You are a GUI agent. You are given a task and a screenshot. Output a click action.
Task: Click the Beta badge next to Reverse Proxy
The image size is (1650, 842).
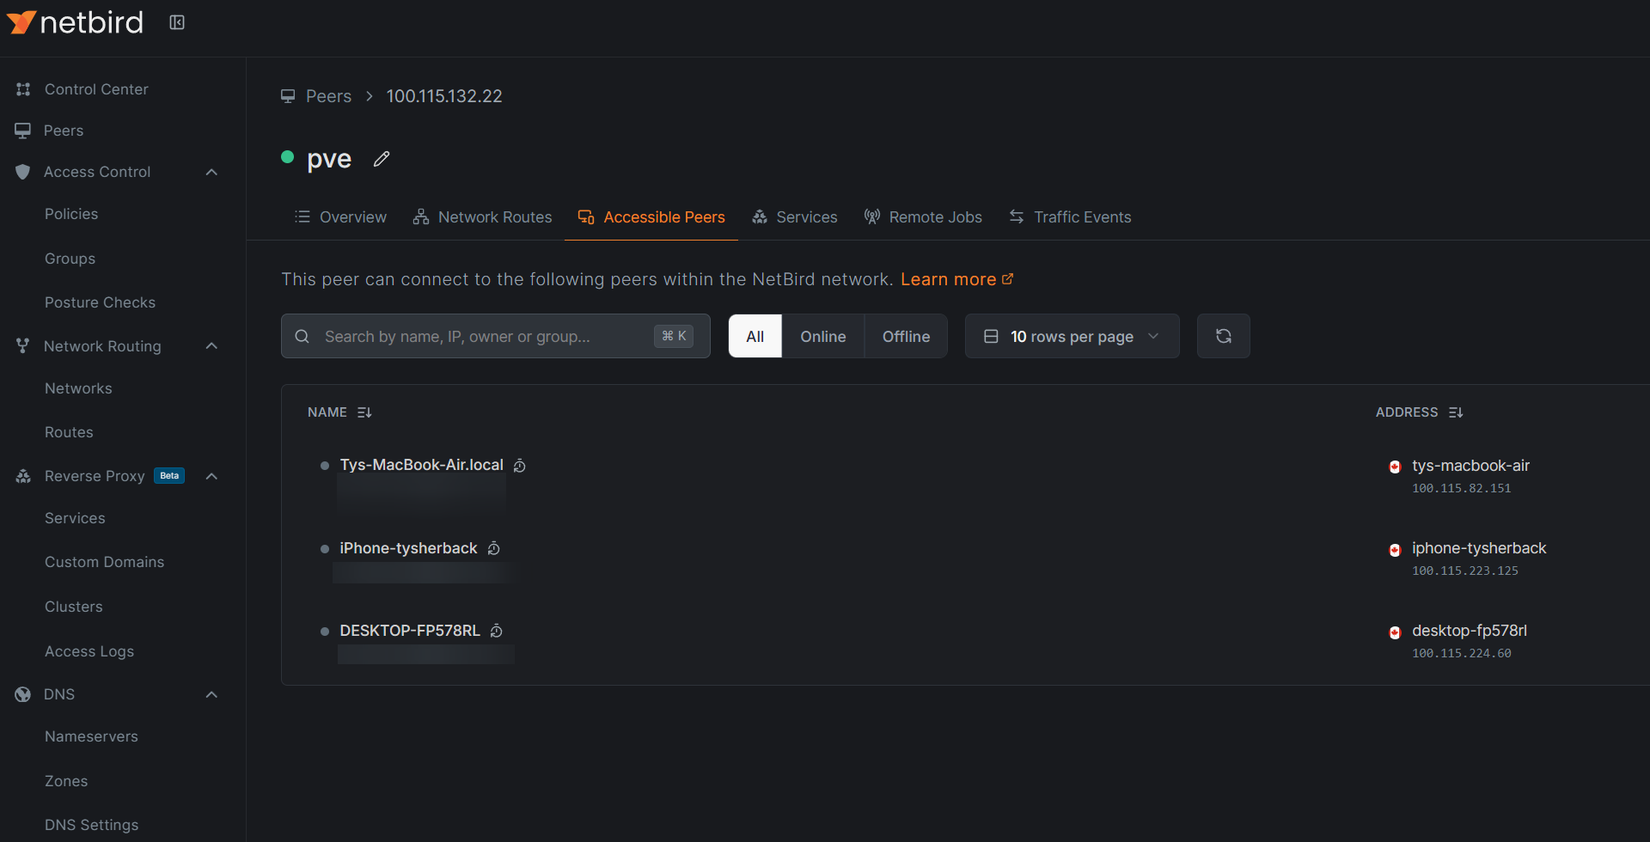[x=170, y=476]
